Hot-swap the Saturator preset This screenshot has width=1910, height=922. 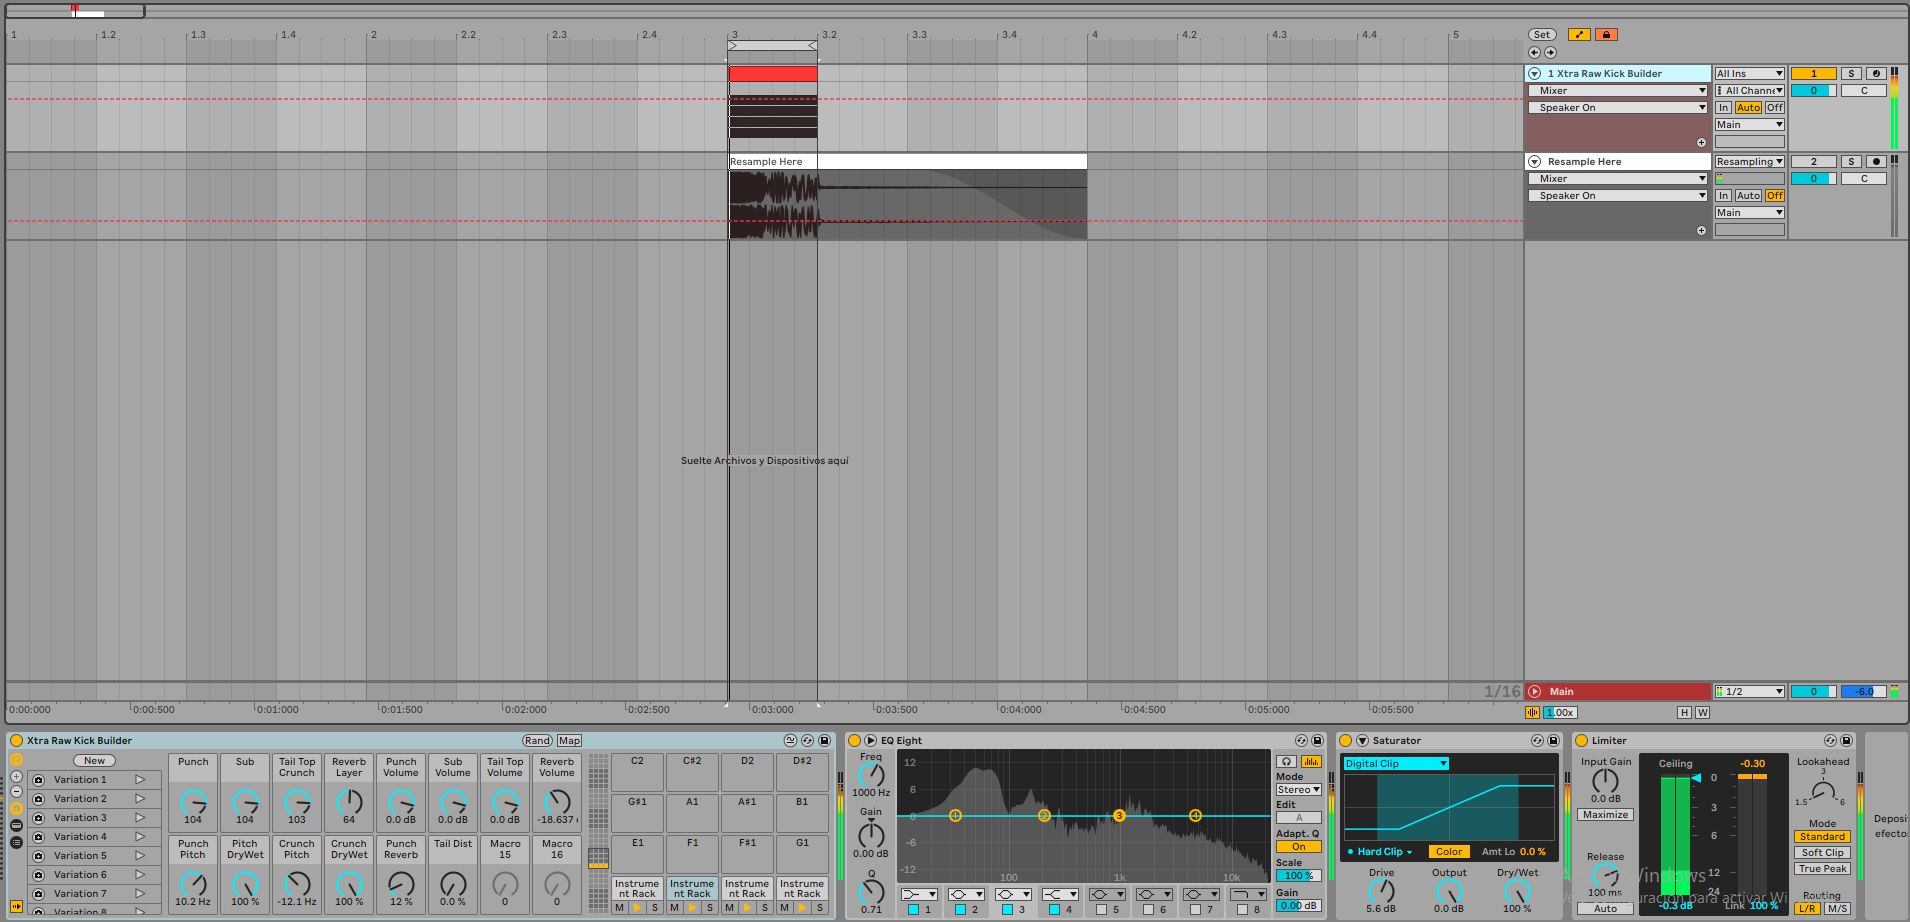pos(1537,741)
